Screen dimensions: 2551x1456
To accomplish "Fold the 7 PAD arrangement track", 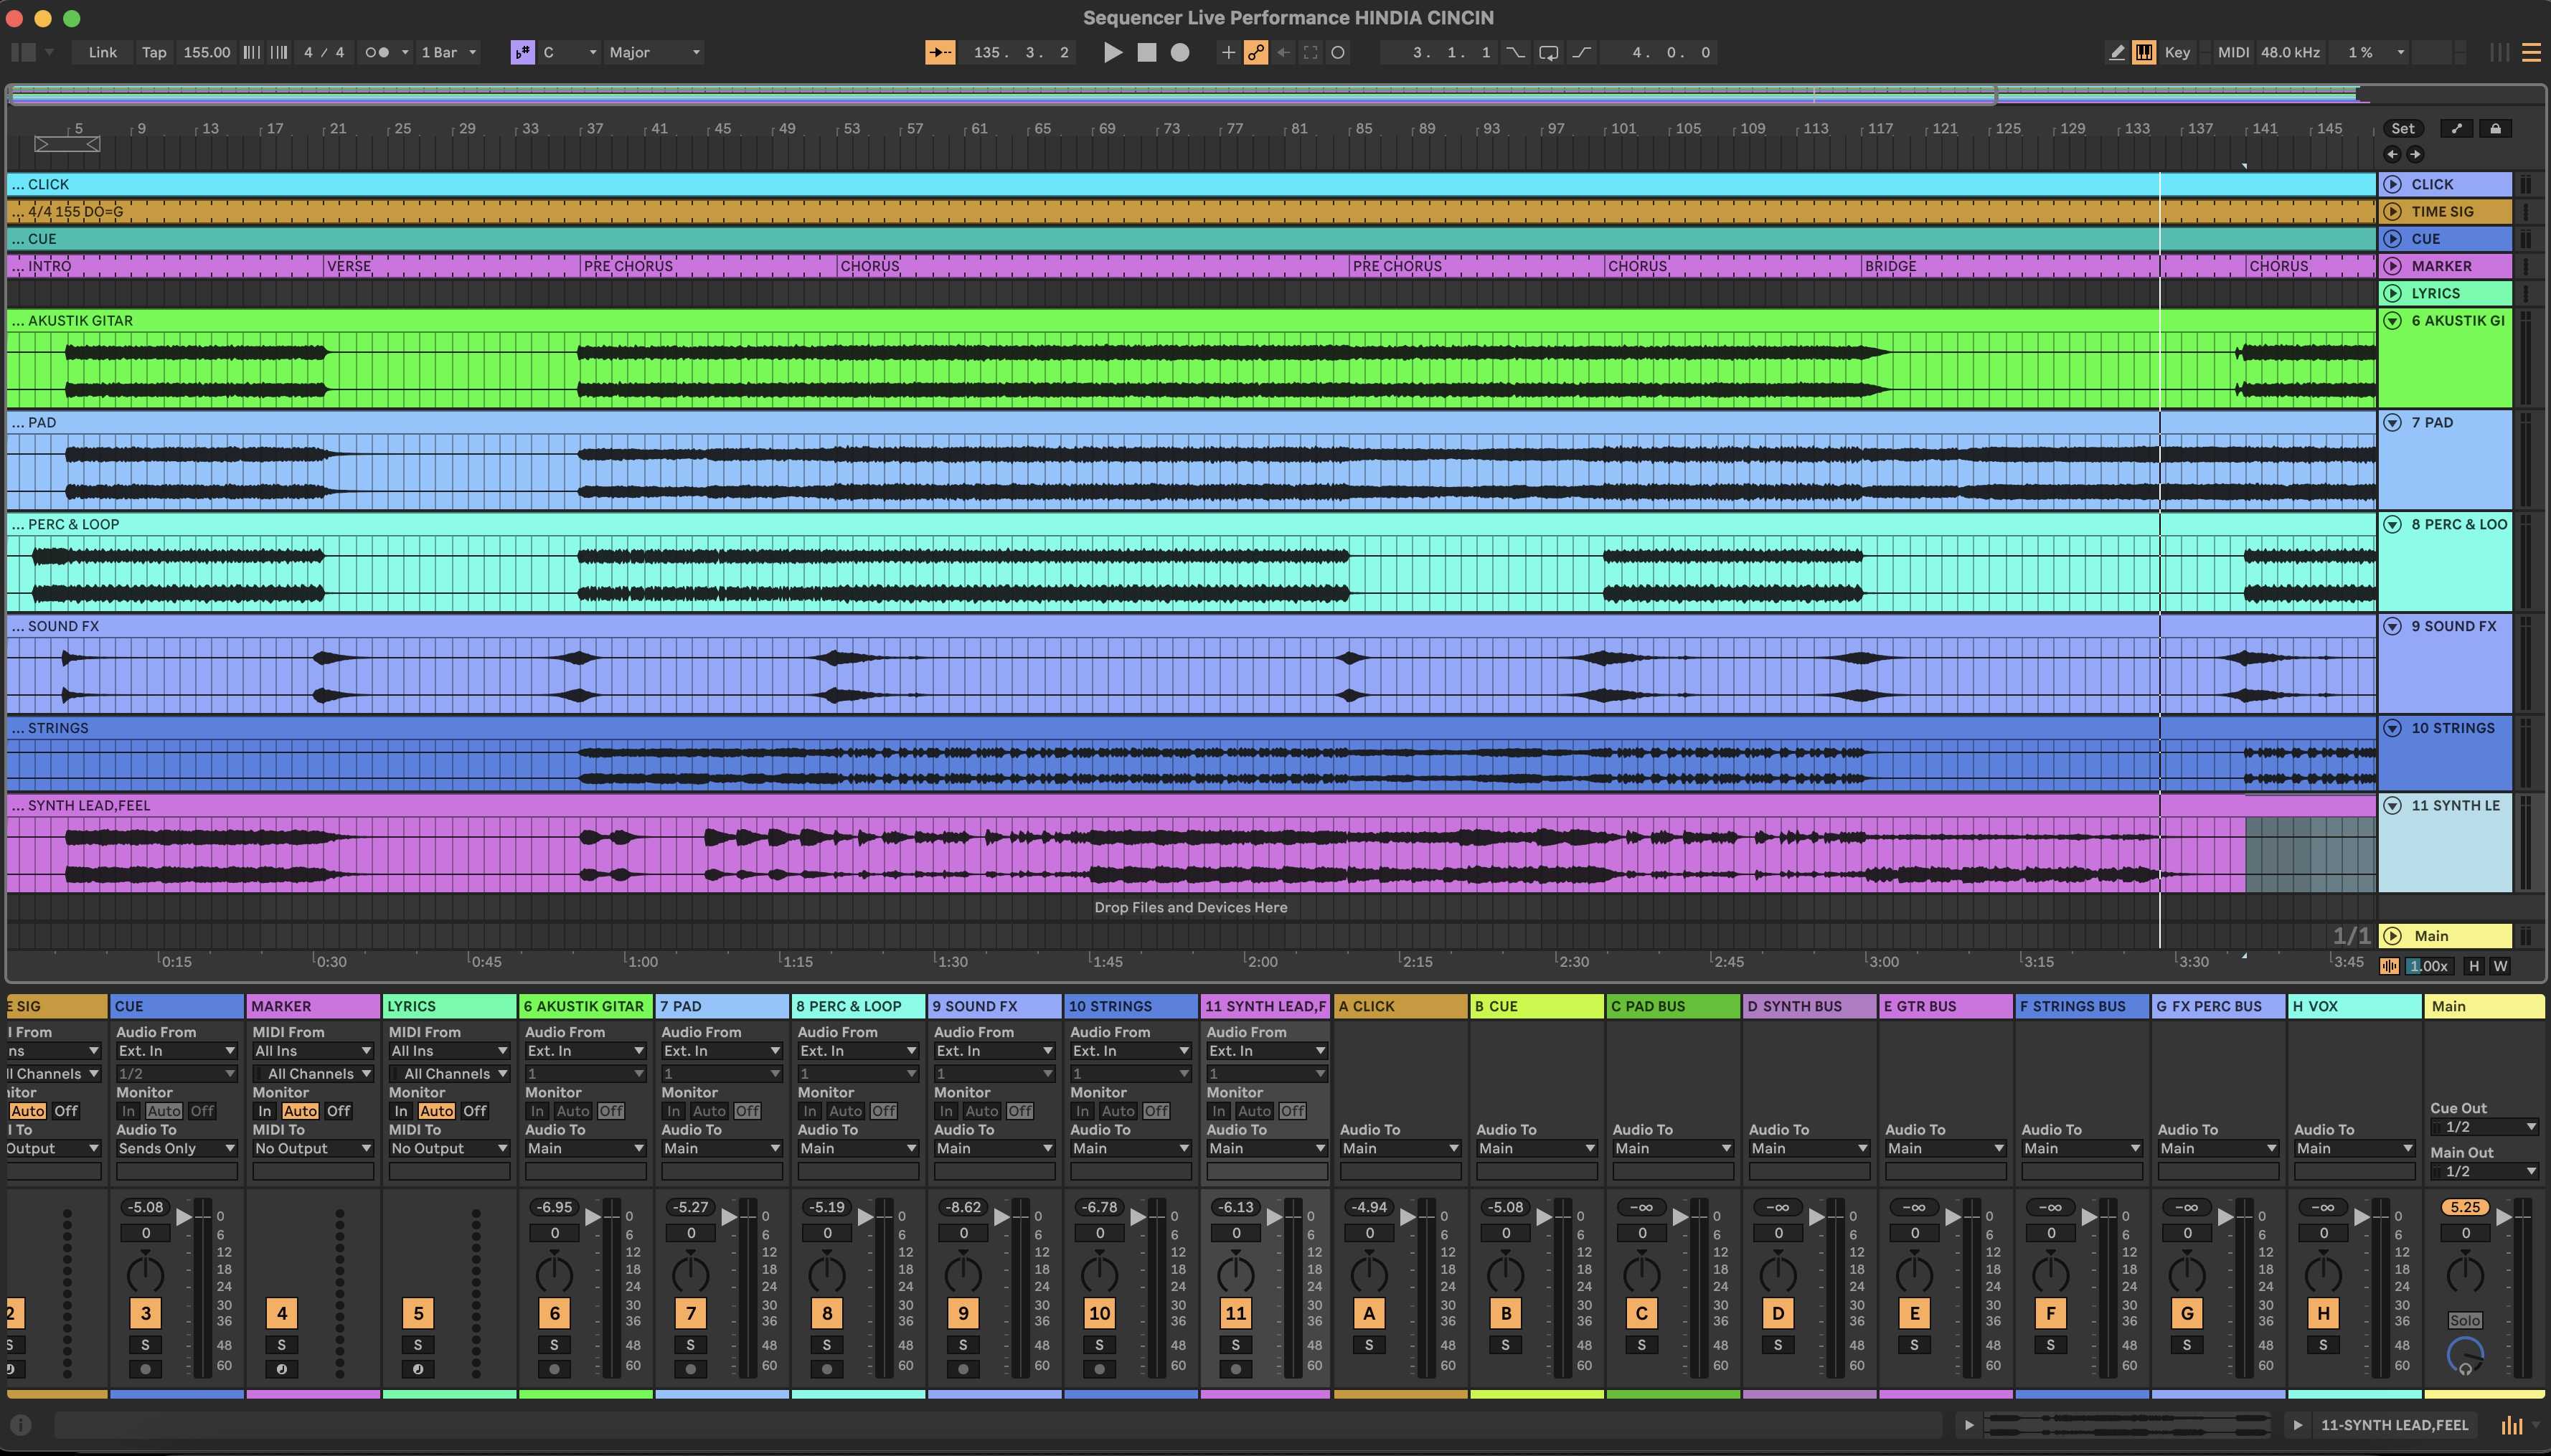I will (2392, 423).
